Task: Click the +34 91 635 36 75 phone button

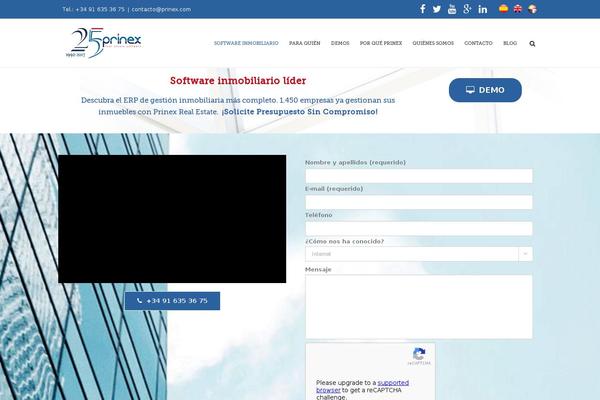Action: tap(172, 301)
